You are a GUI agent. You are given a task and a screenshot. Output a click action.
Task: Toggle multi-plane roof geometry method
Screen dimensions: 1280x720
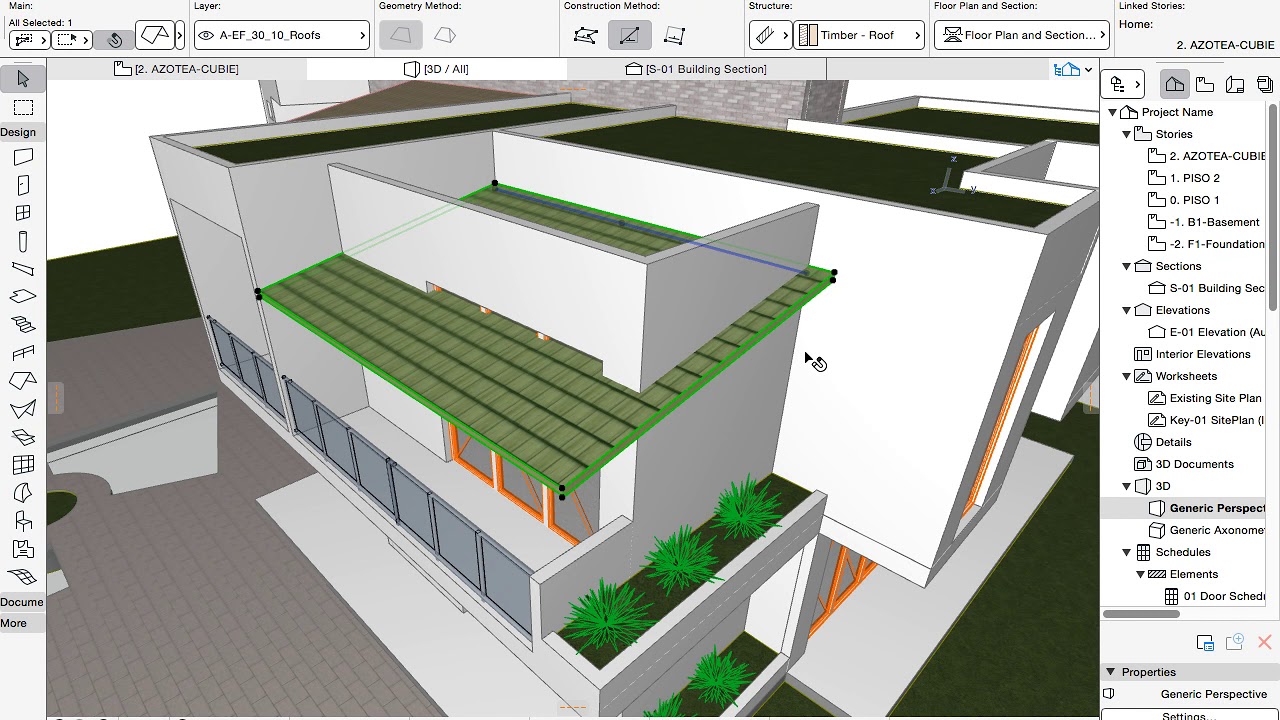(x=445, y=35)
